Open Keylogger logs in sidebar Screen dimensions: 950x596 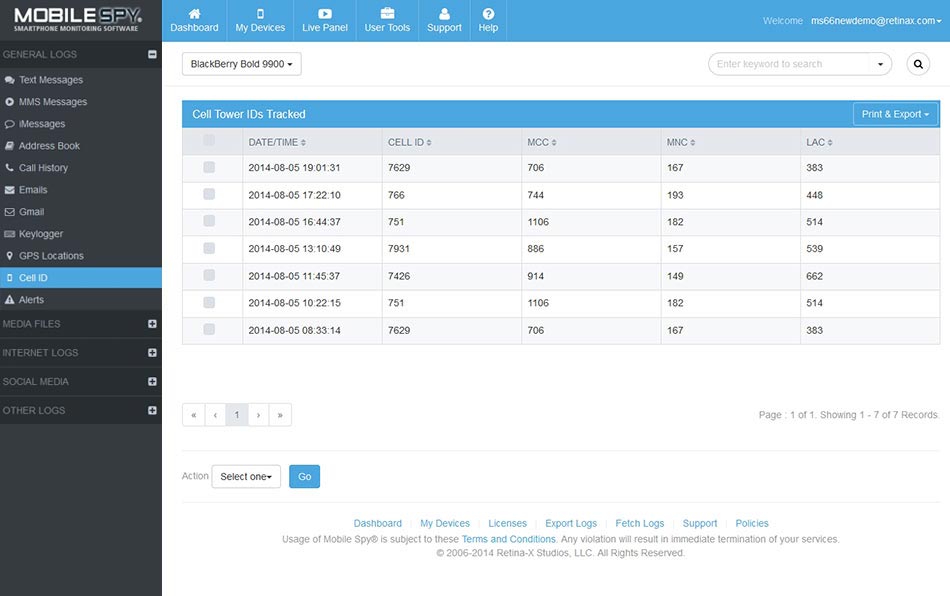[41, 234]
